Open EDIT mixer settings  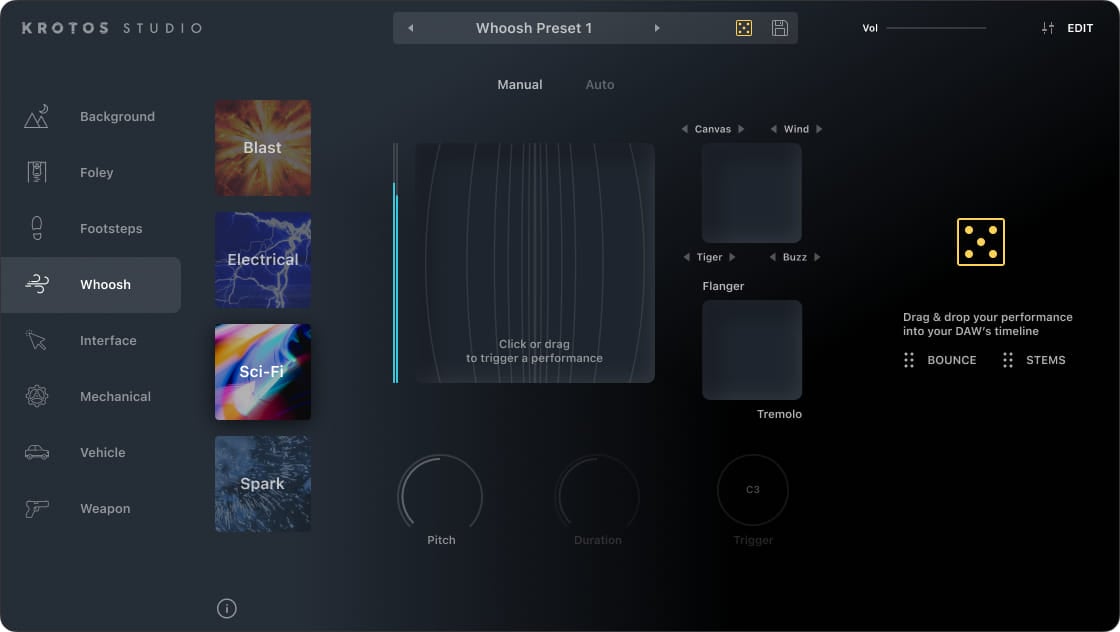coord(1068,28)
